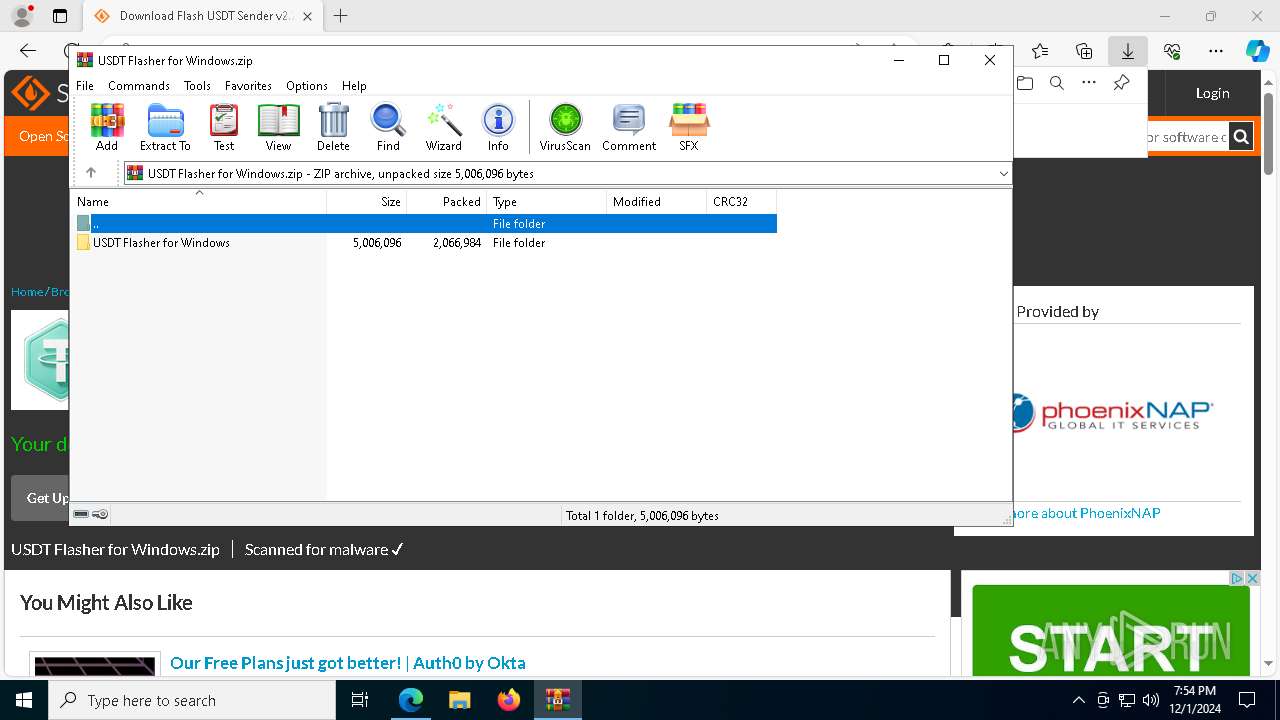Close the START advertisement
The height and width of the screenshot is (720, 1280).
pyautogui.click(x=1252, y=578)
